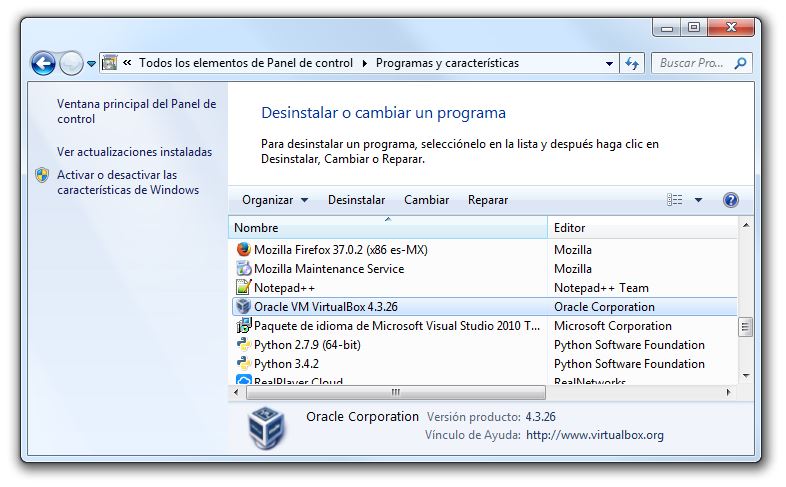Click Cambiar in the toolbar

coord(427,200)
